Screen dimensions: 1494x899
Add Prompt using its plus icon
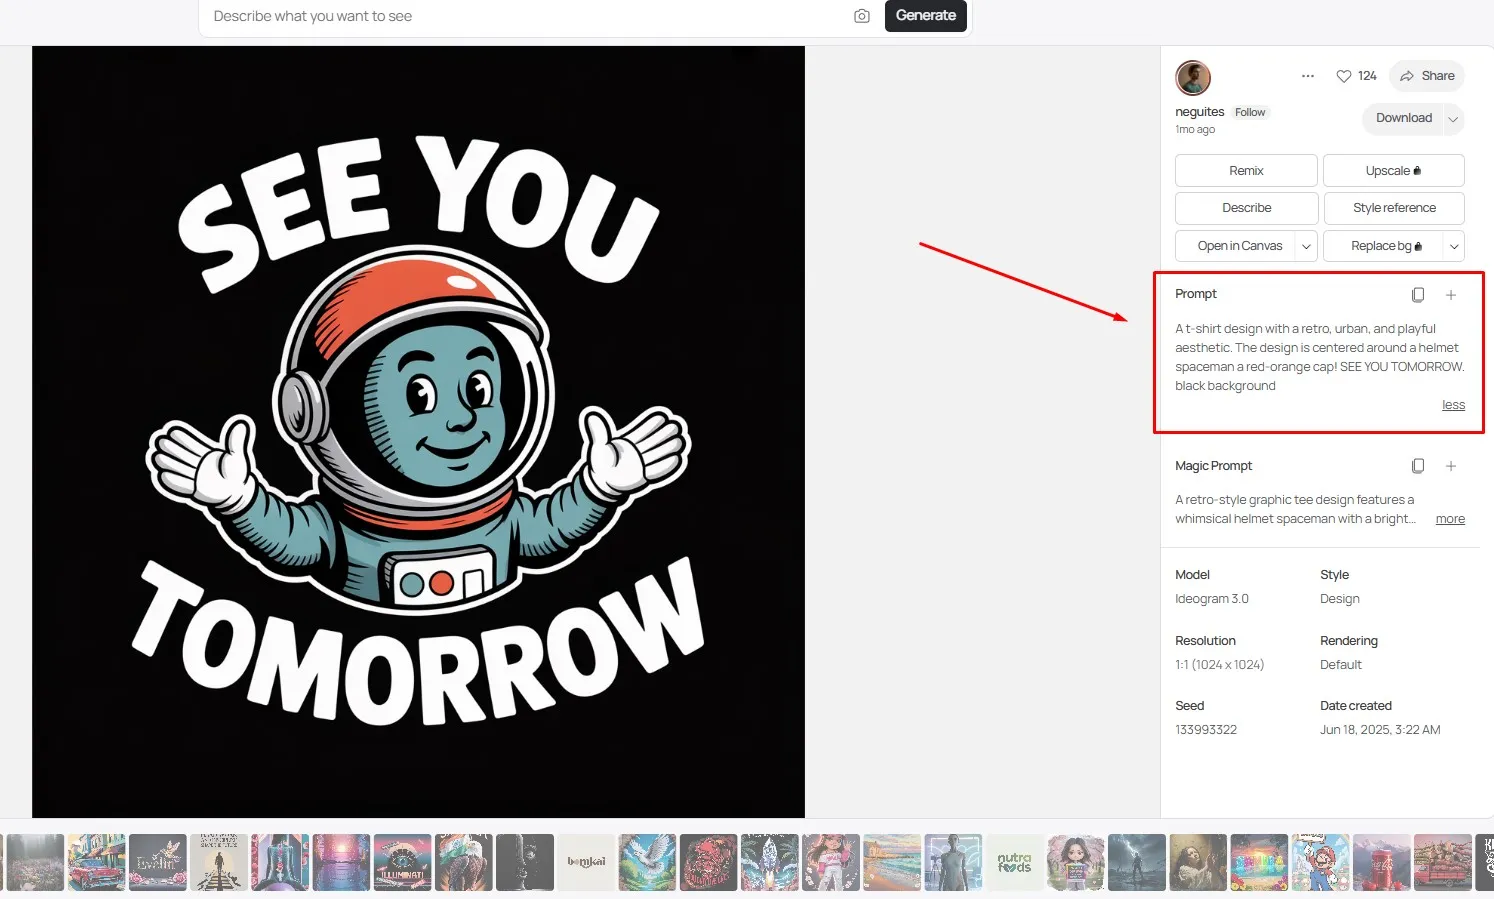tap(1451, 294)
